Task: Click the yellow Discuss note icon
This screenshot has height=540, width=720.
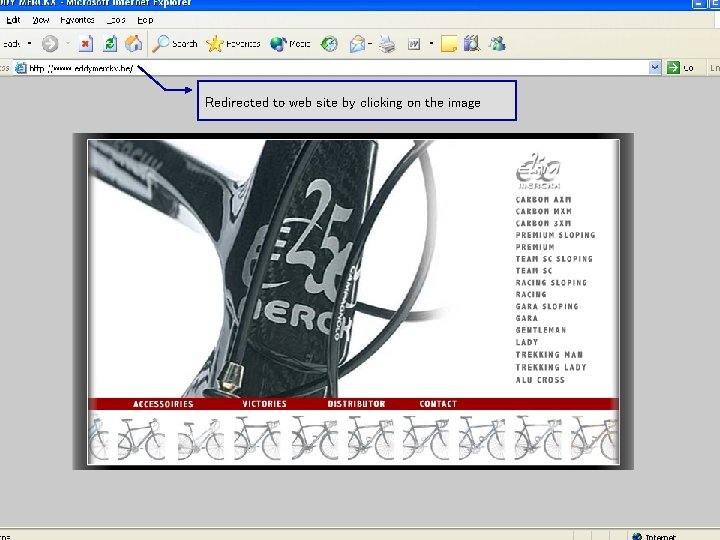Action: point(449,44)
